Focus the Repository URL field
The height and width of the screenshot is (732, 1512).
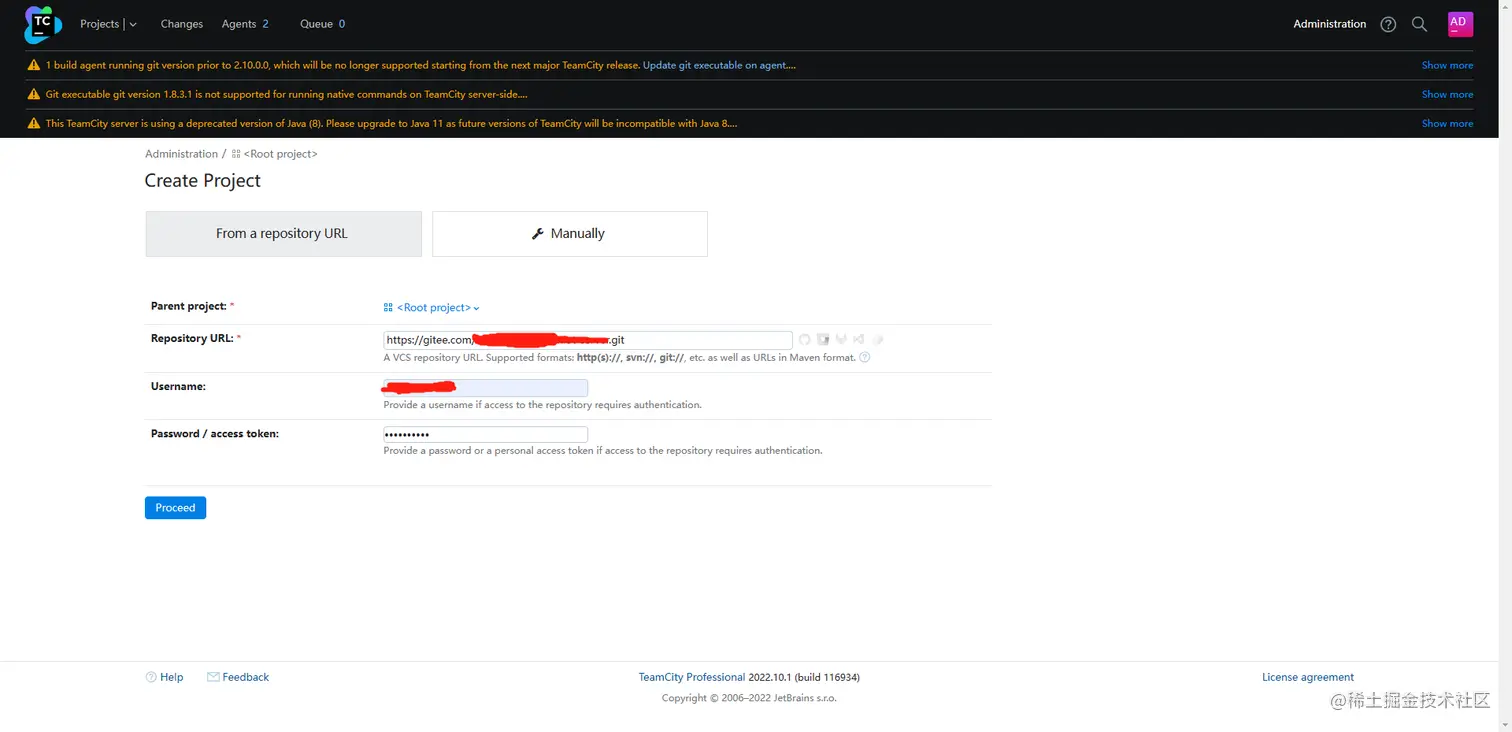tap(588, 340)
